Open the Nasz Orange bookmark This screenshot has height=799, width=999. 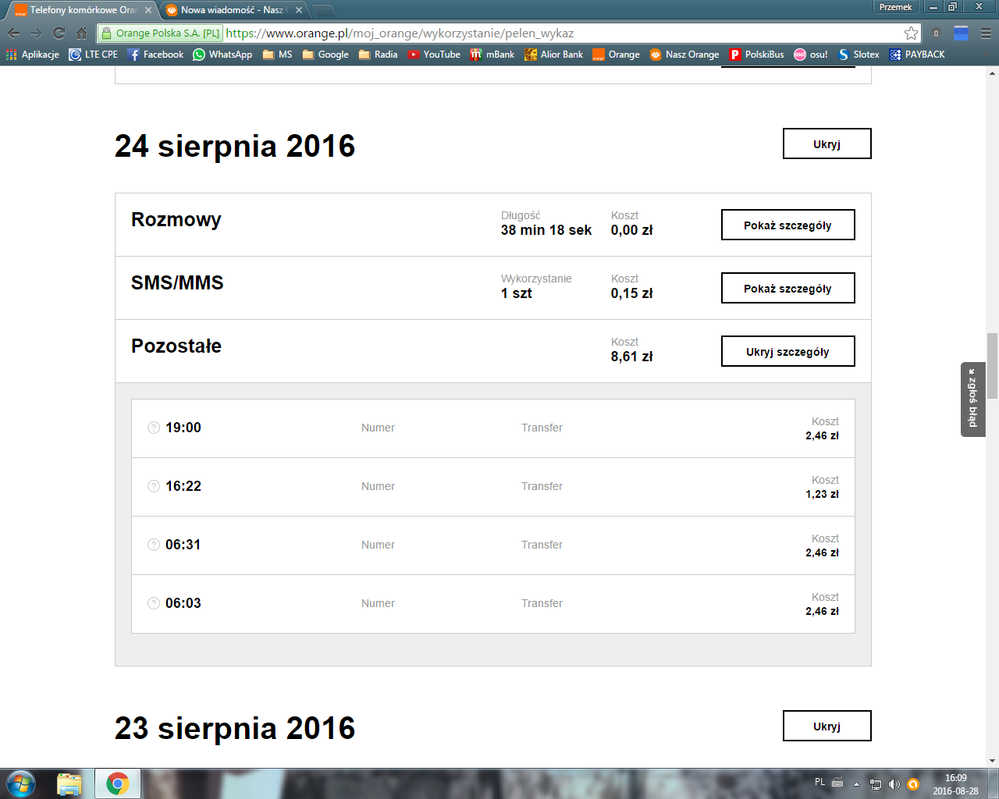tap(684, 55)
